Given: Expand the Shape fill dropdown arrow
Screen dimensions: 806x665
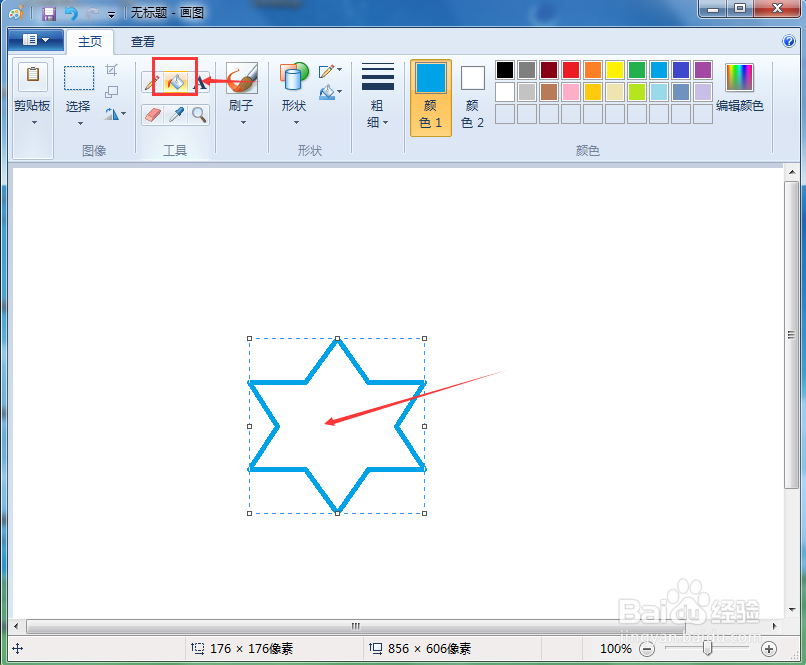Looking at the screenshot, I should [x=339, y=92].
